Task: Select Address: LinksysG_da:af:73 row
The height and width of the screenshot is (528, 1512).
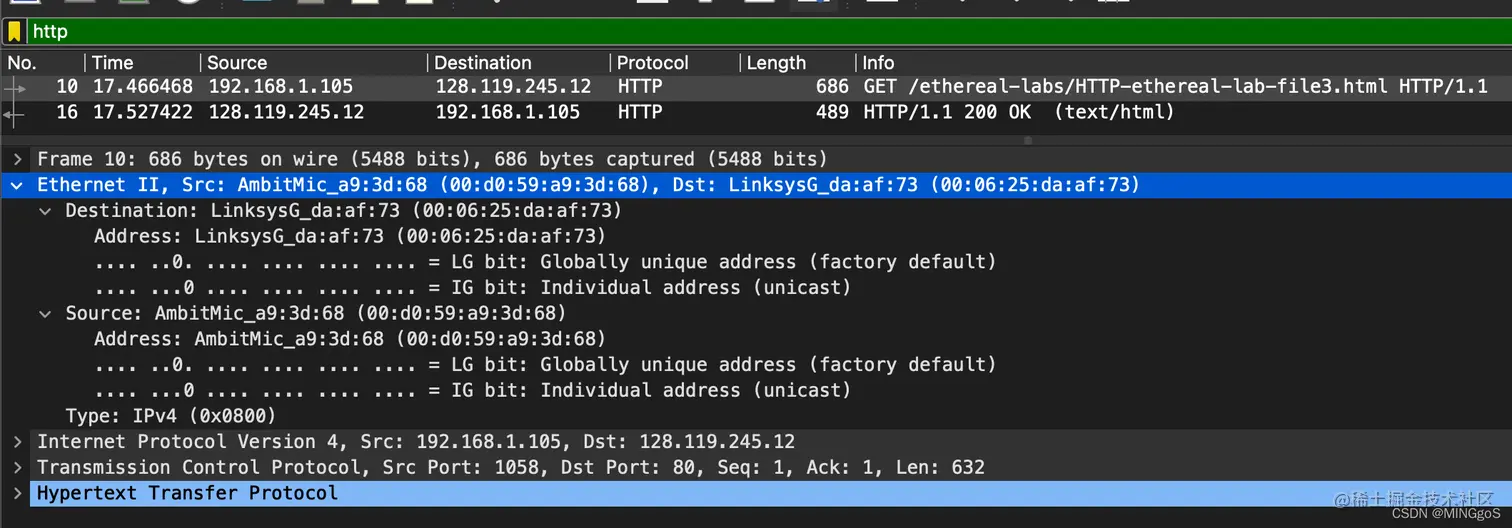Action: [350, 236]
